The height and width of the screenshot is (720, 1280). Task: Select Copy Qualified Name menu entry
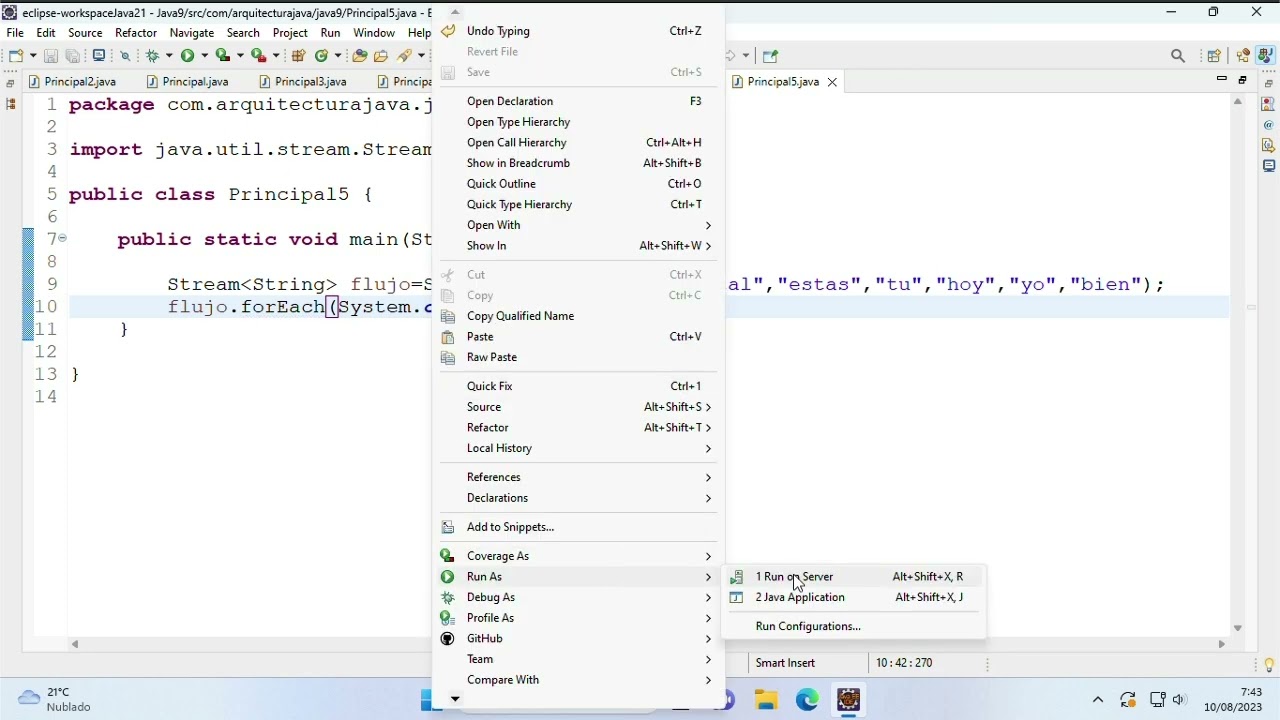pyautogui.click(x=578, y=316)
